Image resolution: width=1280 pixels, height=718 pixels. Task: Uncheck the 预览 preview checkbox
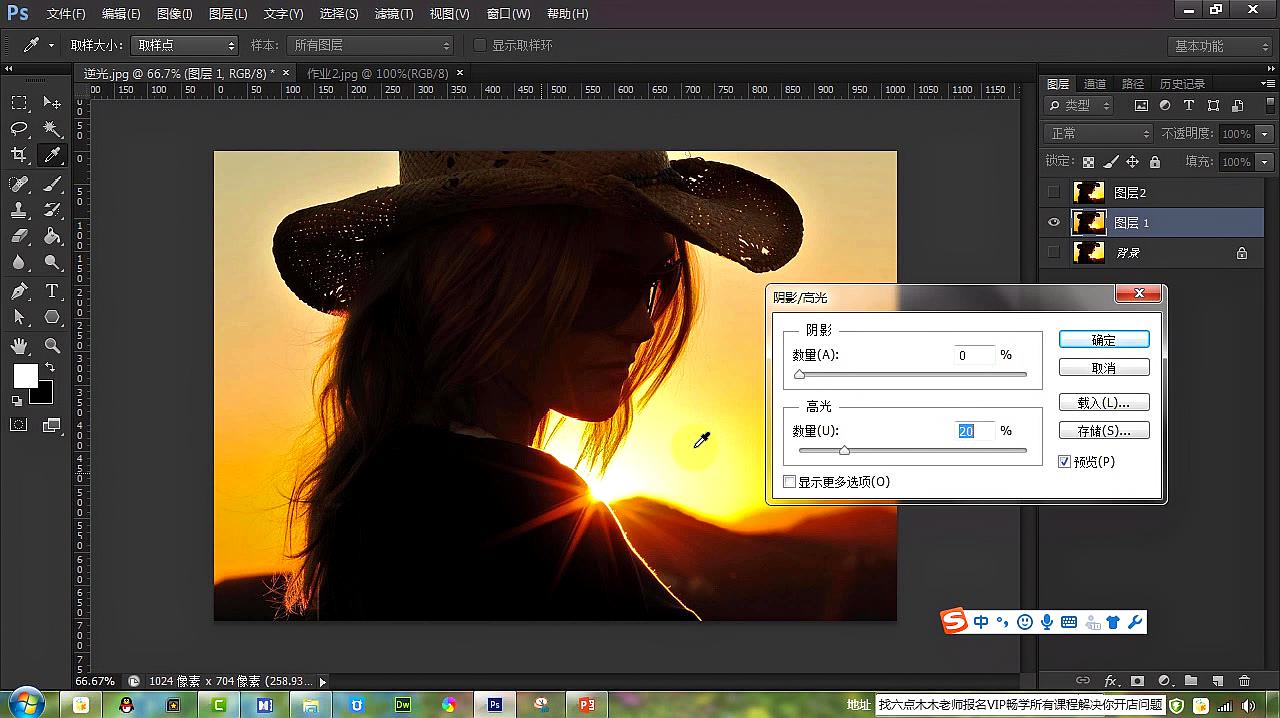1065,462
